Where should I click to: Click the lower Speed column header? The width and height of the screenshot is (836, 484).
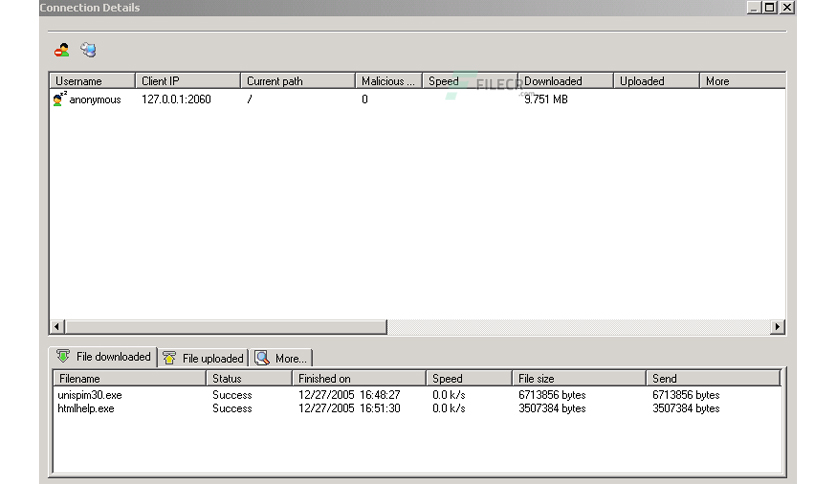469,378
